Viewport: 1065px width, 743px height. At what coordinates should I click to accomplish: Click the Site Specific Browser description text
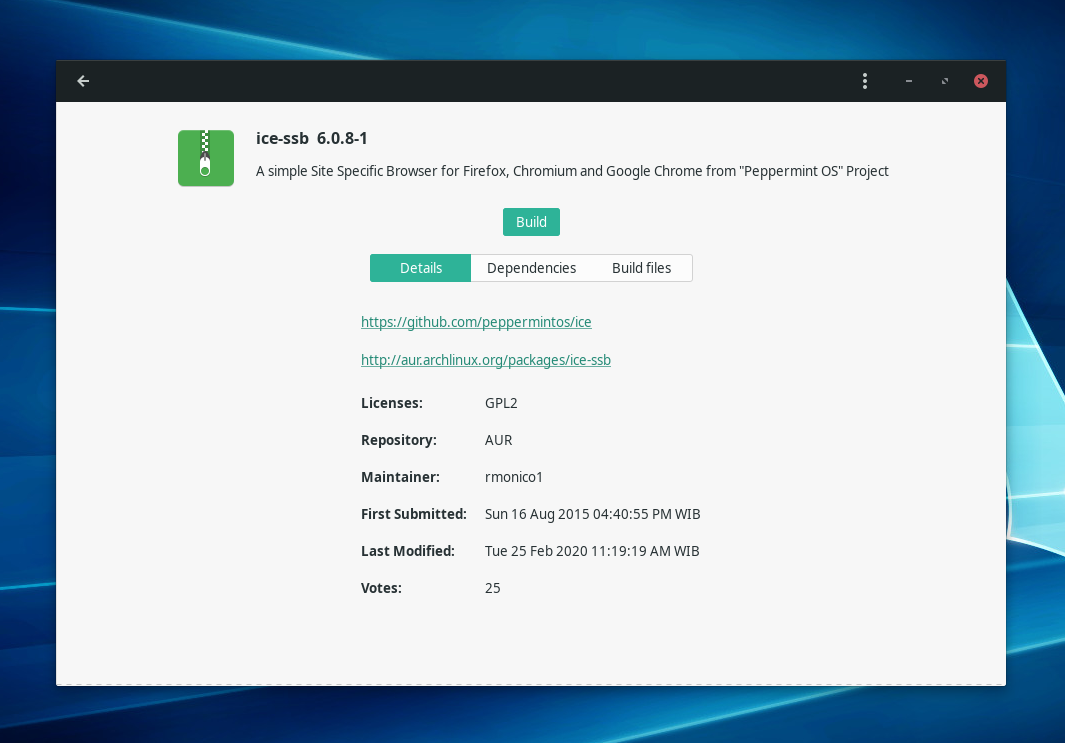click(x=572, y=171)
